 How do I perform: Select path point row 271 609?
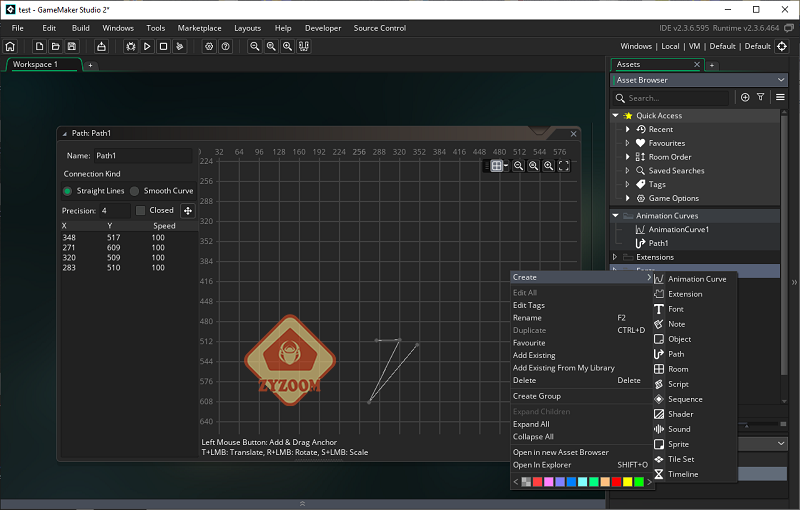[129, 248]
